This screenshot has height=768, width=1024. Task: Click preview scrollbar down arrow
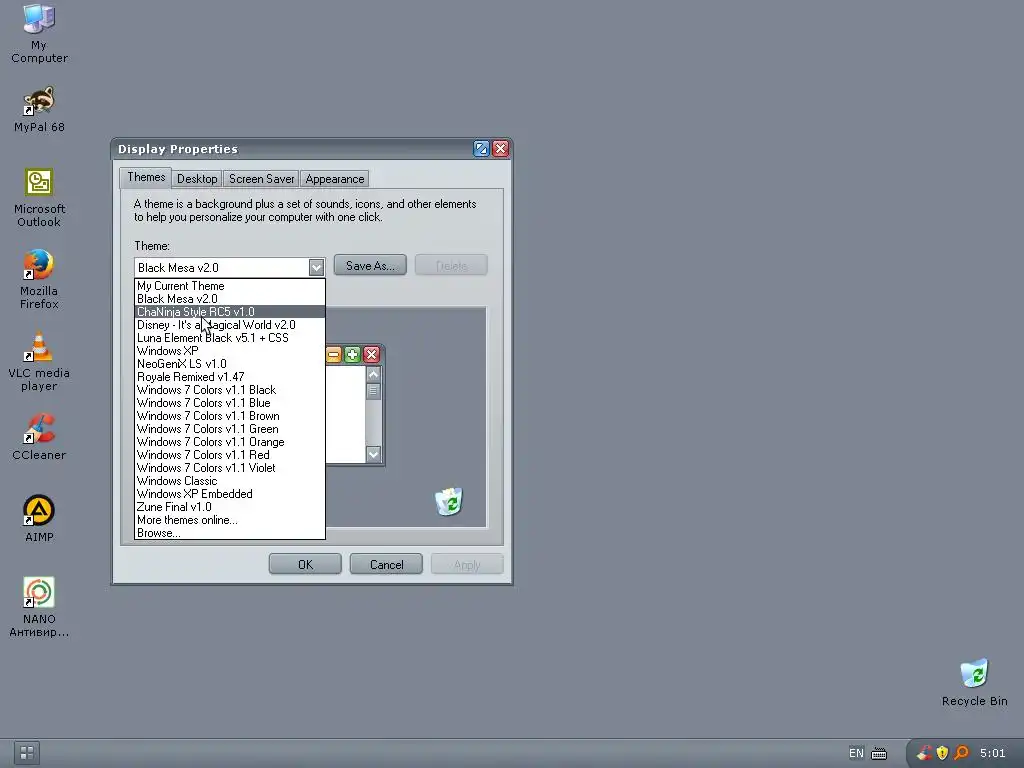click(374, 454)
